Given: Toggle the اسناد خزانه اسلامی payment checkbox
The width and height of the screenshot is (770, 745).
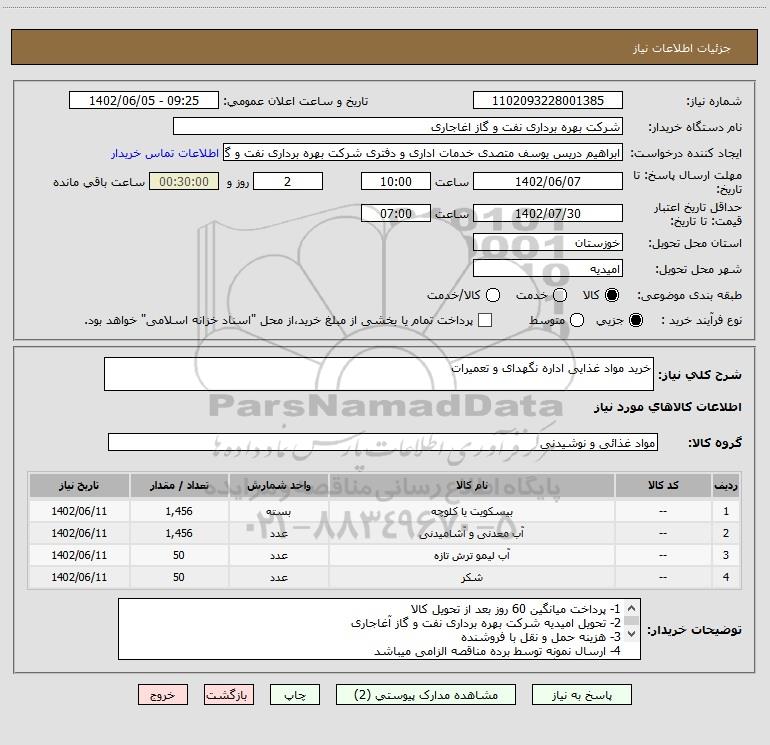Looking at the screenshot, I should click(485, 320).
